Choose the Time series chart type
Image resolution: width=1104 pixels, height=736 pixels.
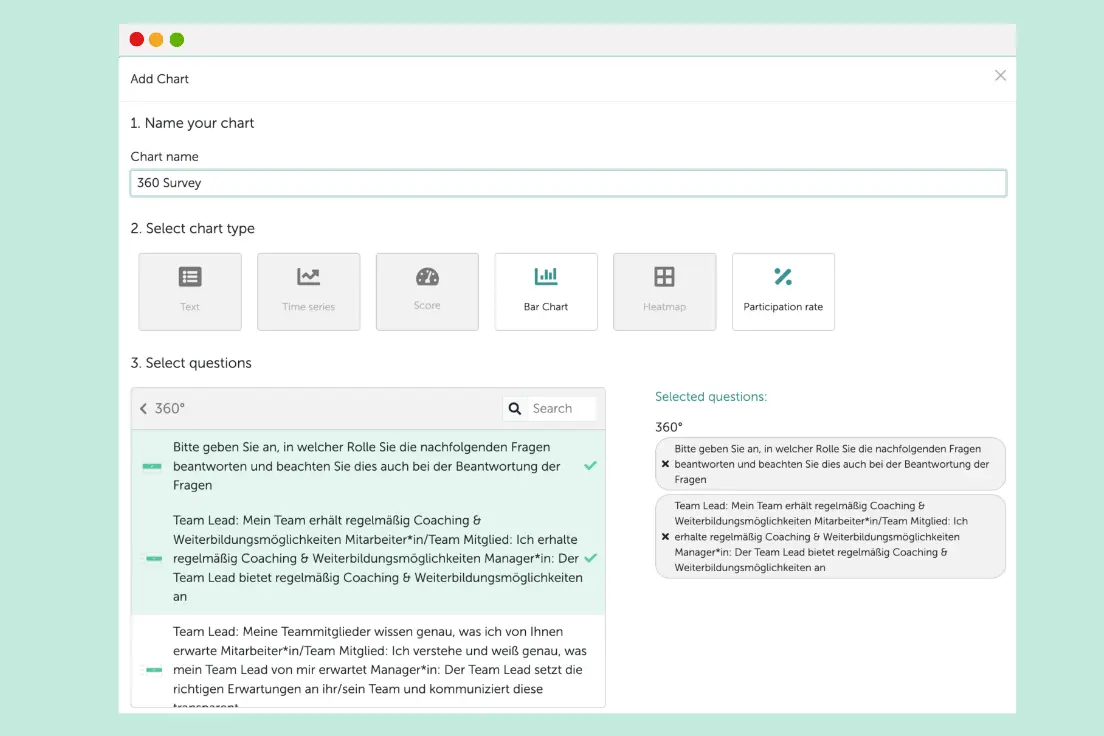click(308, 292)
